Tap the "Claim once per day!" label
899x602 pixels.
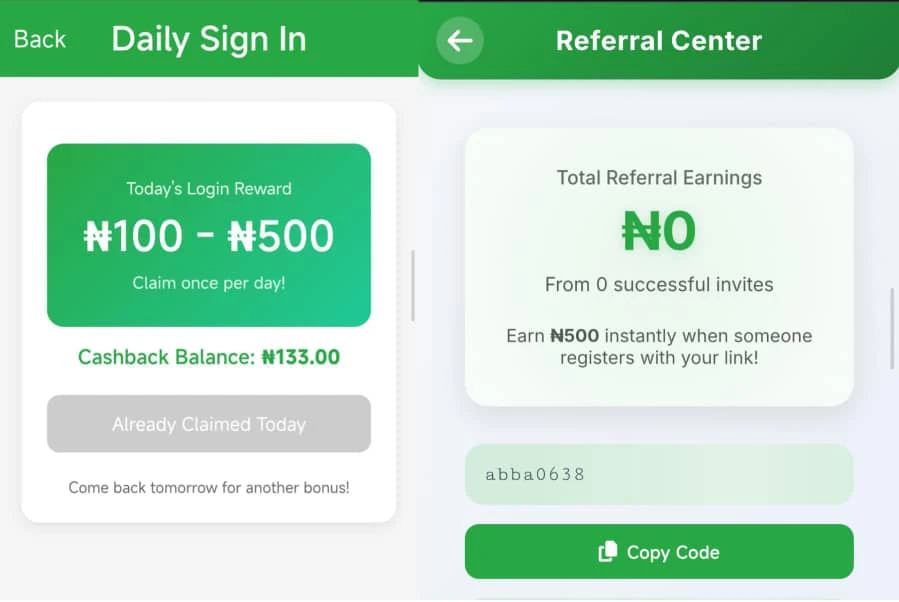tap(208, 283)
